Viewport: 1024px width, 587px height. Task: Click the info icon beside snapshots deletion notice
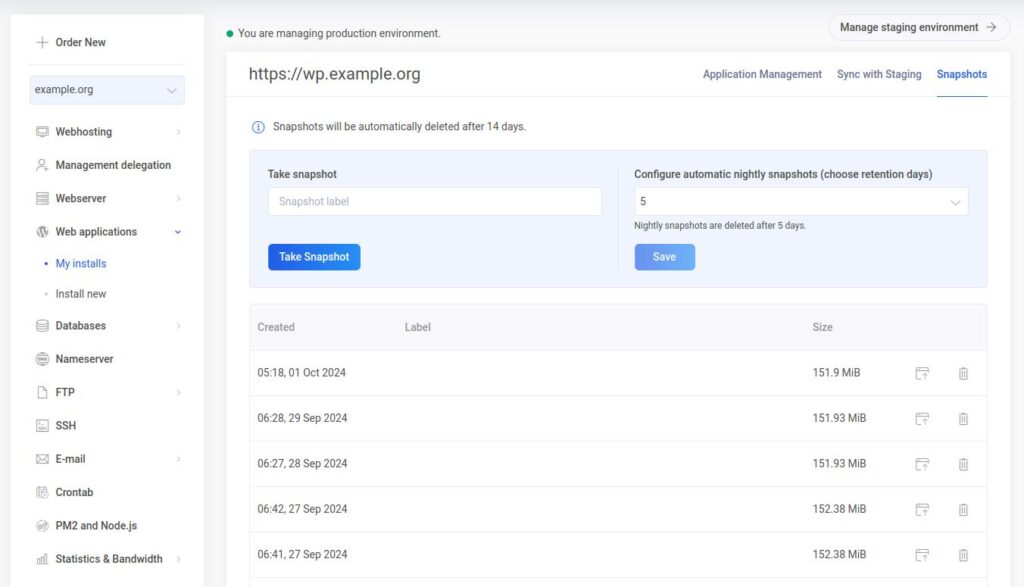(x=258, y=127)
